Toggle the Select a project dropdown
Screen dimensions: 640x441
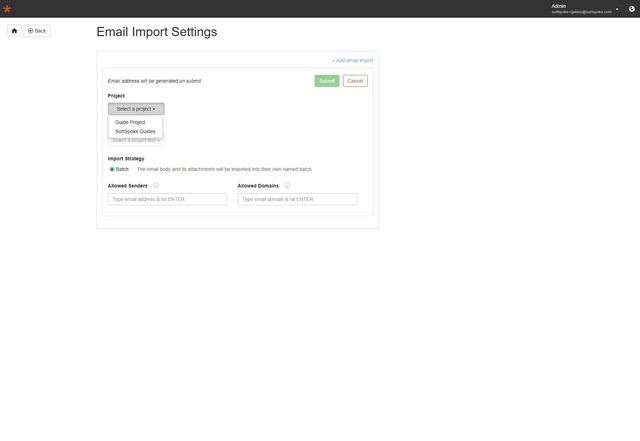136,109
